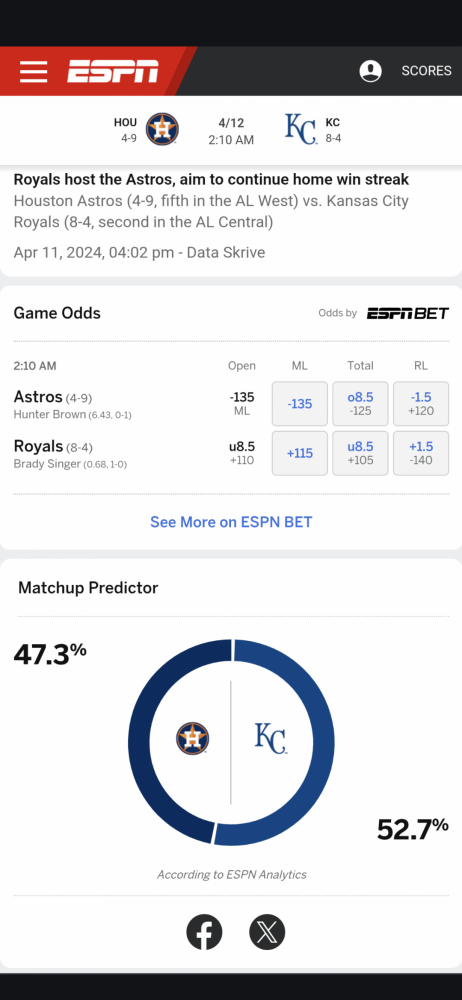Tap the Astros logo in scoreboard header
The height and width of the screenshot is (1000, 462).
point(162,129)
